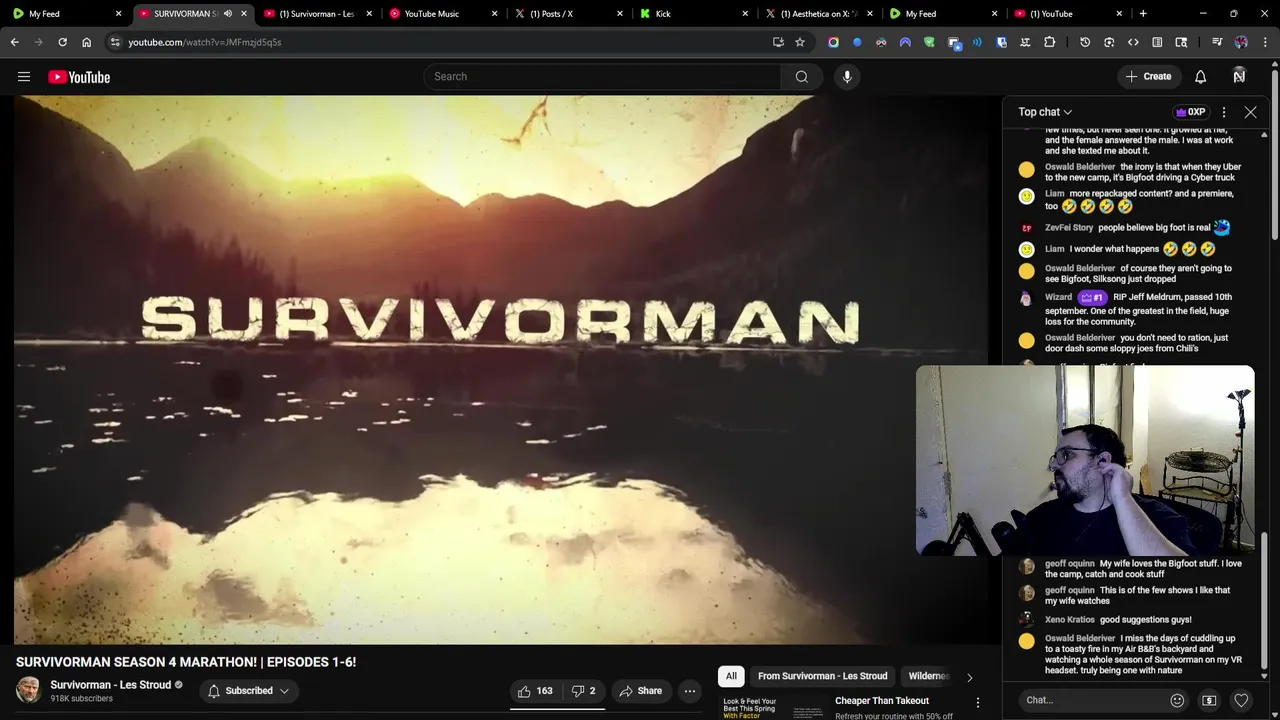The height and width of the screenshot is (720, 1280).
Task: Like the video with thumbs up
Action: click(535, 691)
